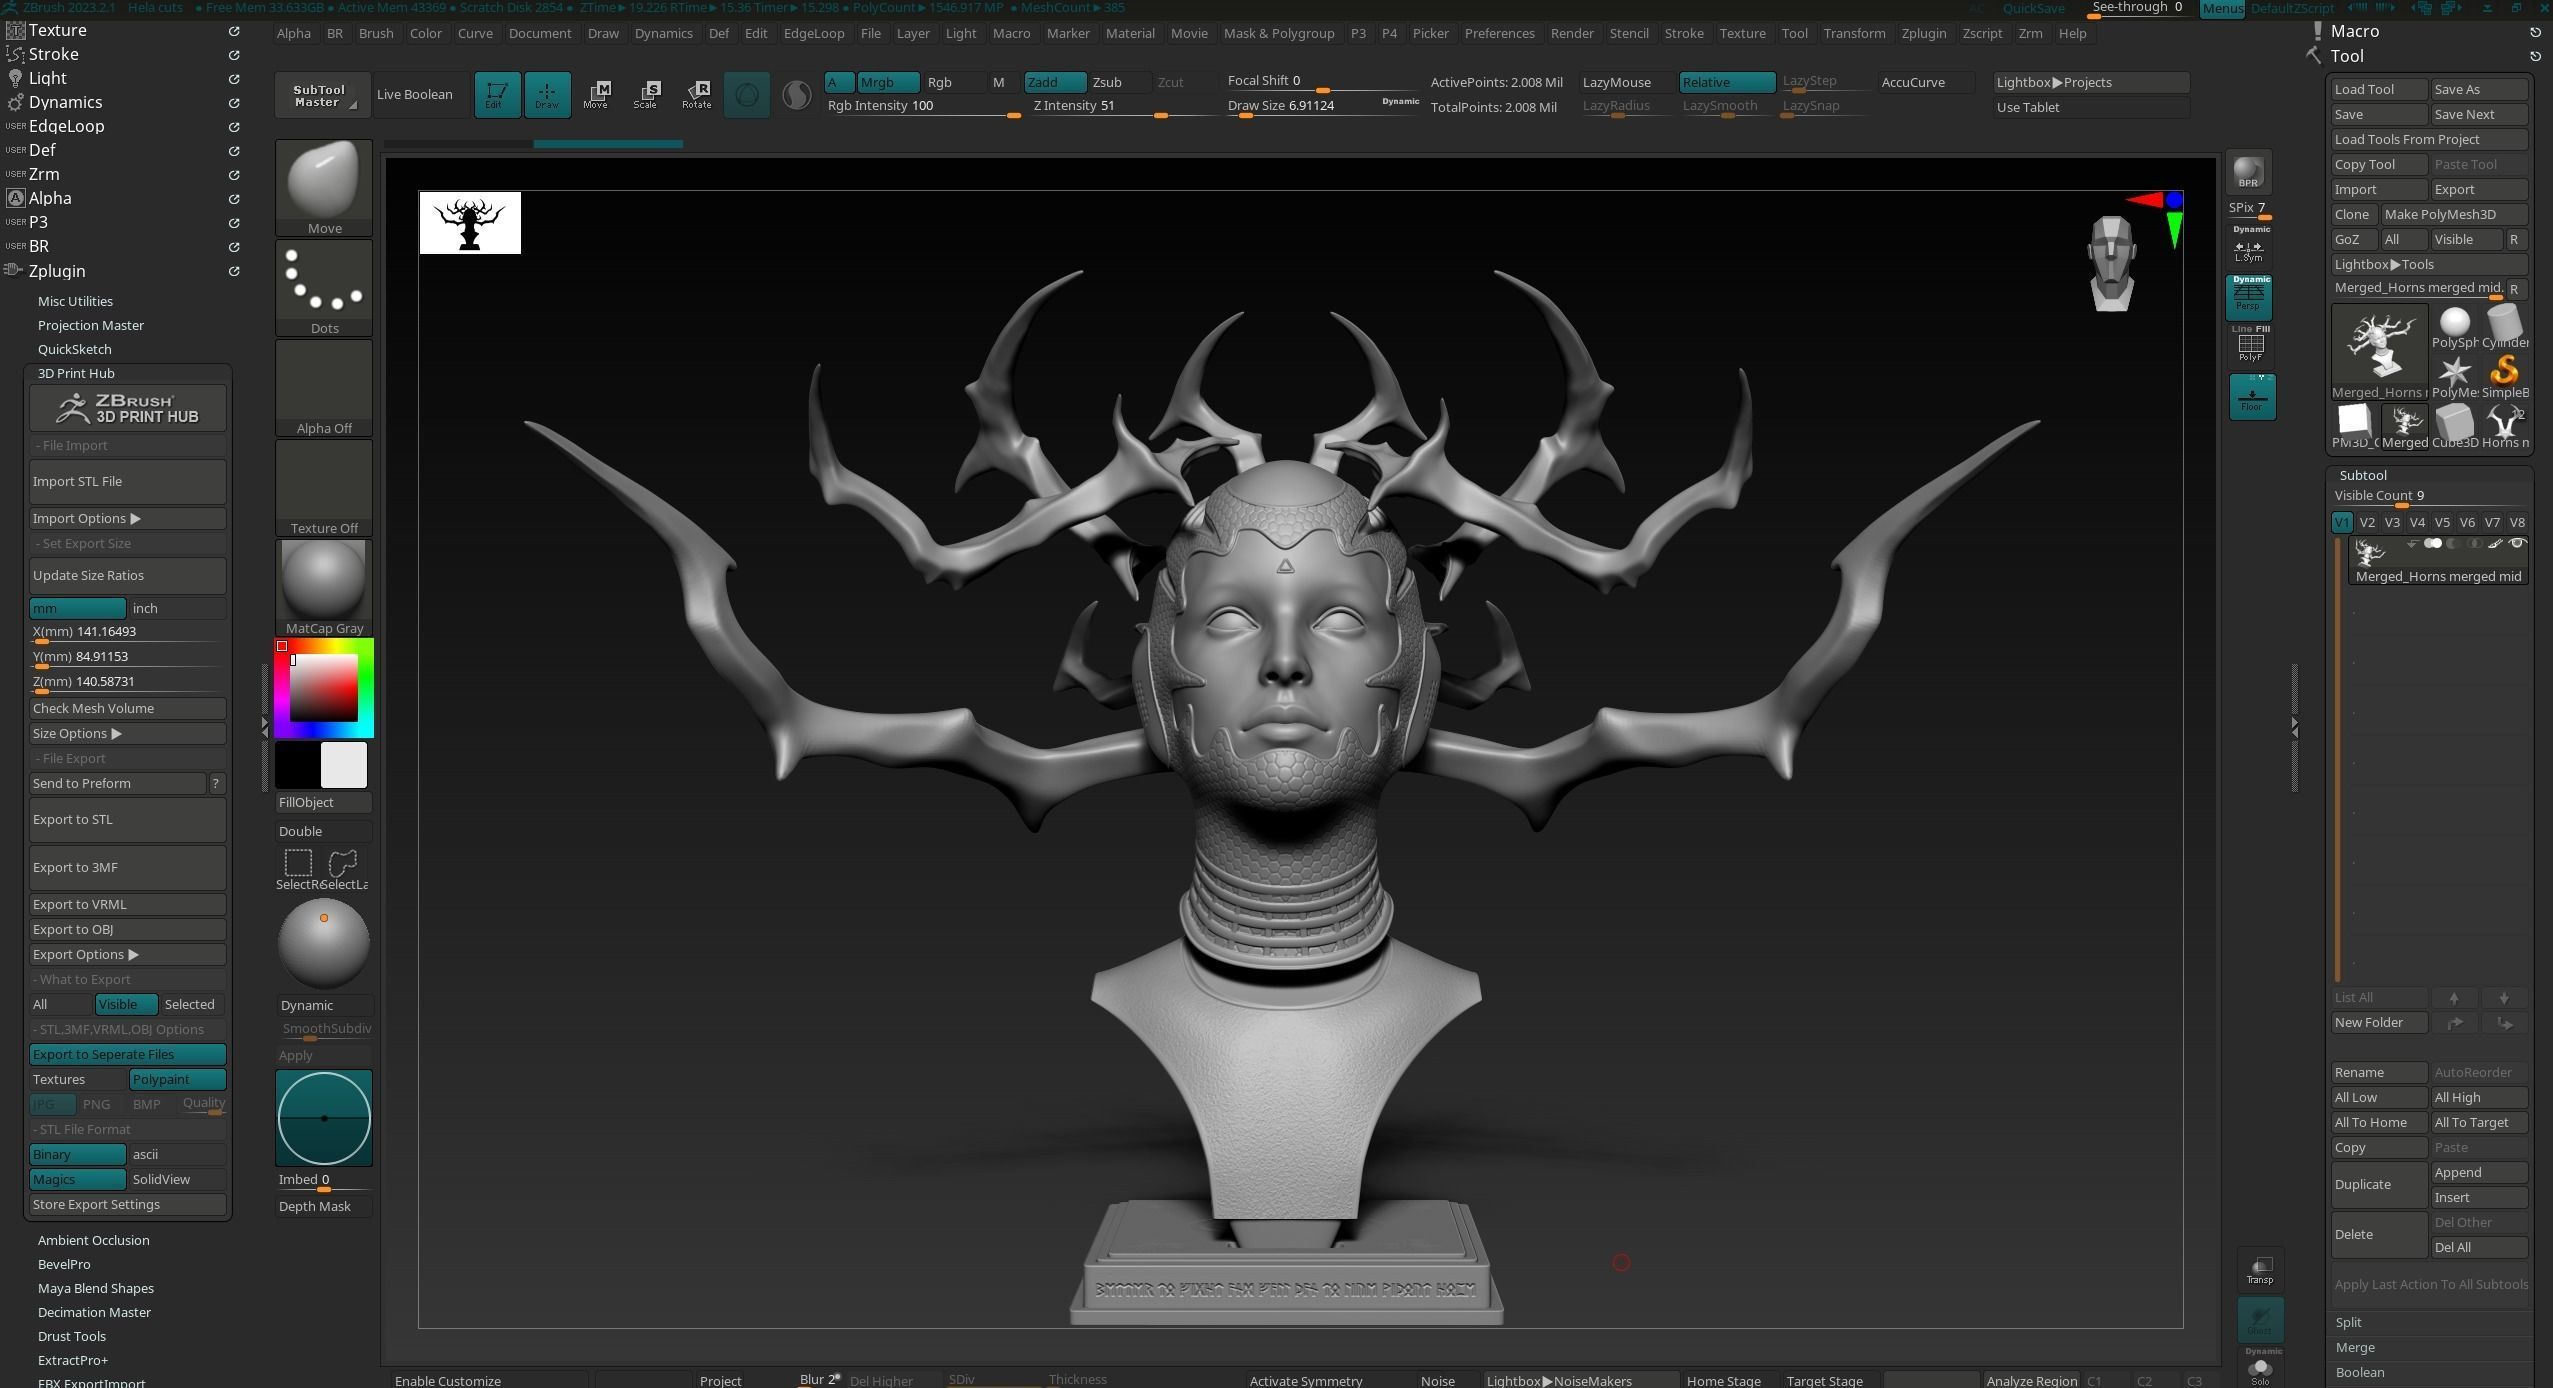Click Import STL File button
The width and height of the screenshot is (2553, 1388).
click(x=128, y=481)
